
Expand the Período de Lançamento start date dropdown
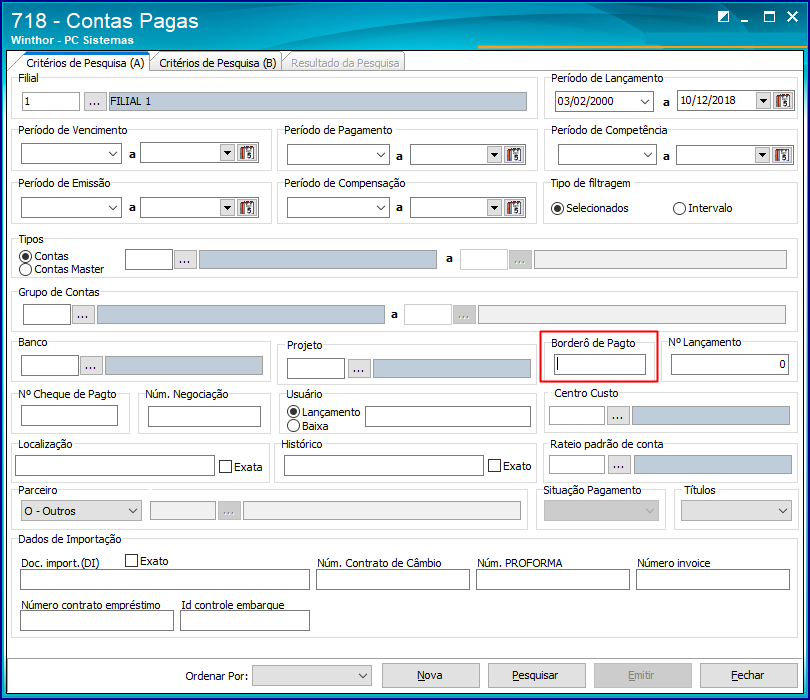[x=645, y=101]
